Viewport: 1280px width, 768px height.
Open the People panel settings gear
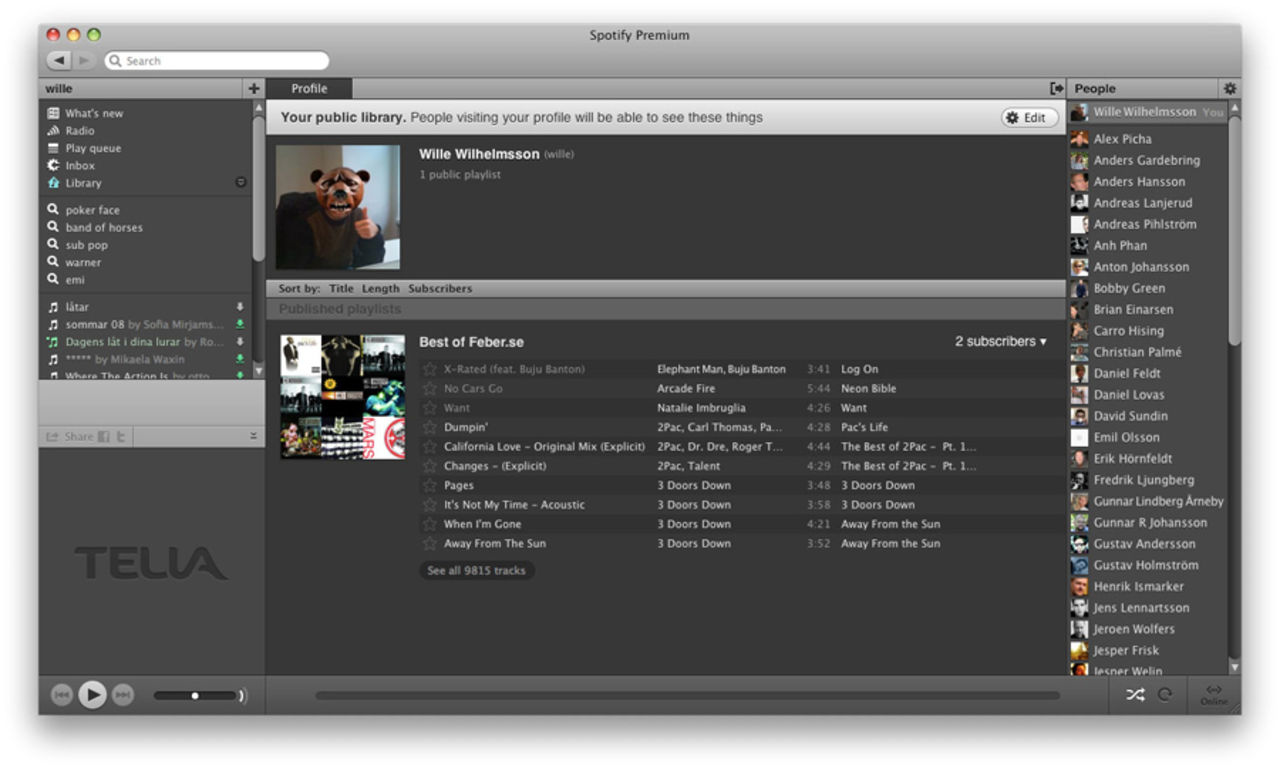[1230, 88]
